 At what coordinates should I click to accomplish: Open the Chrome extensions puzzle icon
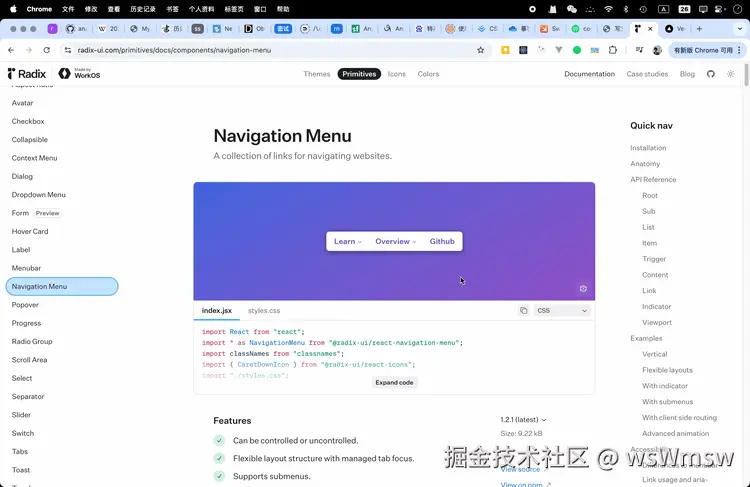[x=613, y=50]
